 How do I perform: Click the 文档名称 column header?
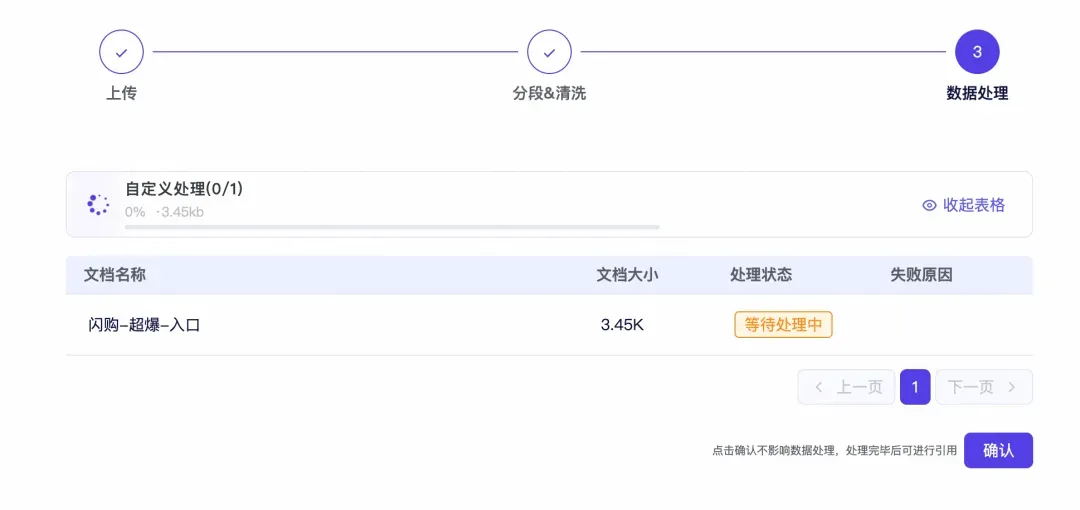[115, 275]
